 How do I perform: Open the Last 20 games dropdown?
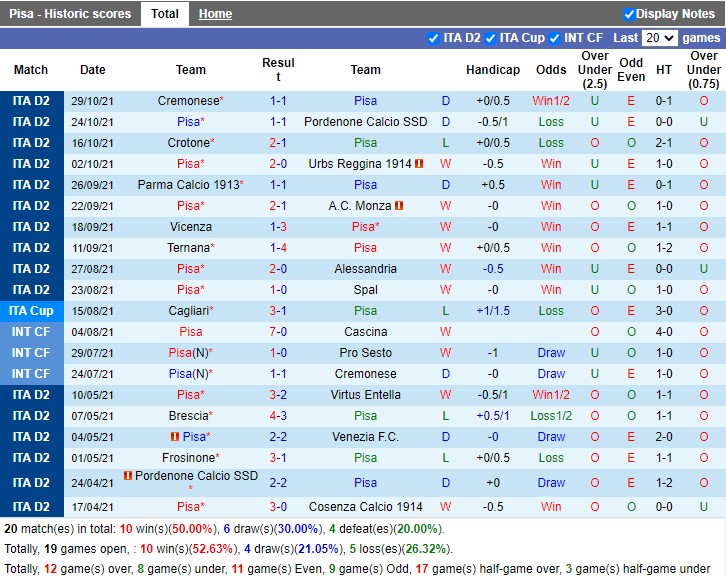[x=659, y=38]
